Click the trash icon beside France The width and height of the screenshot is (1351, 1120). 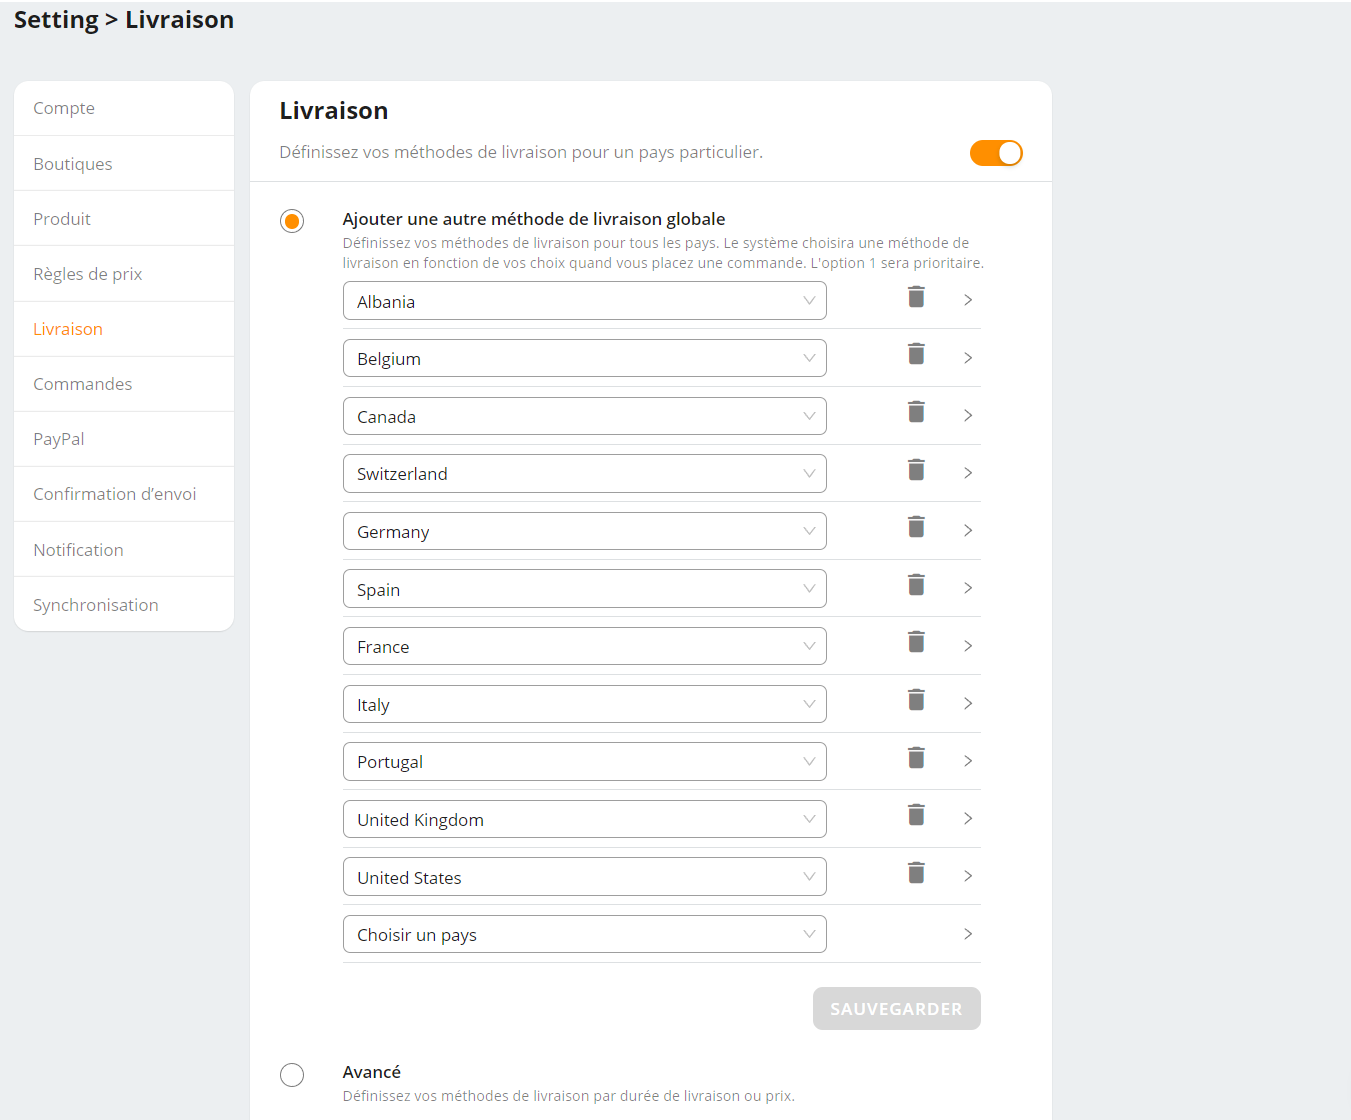[916, 642]
